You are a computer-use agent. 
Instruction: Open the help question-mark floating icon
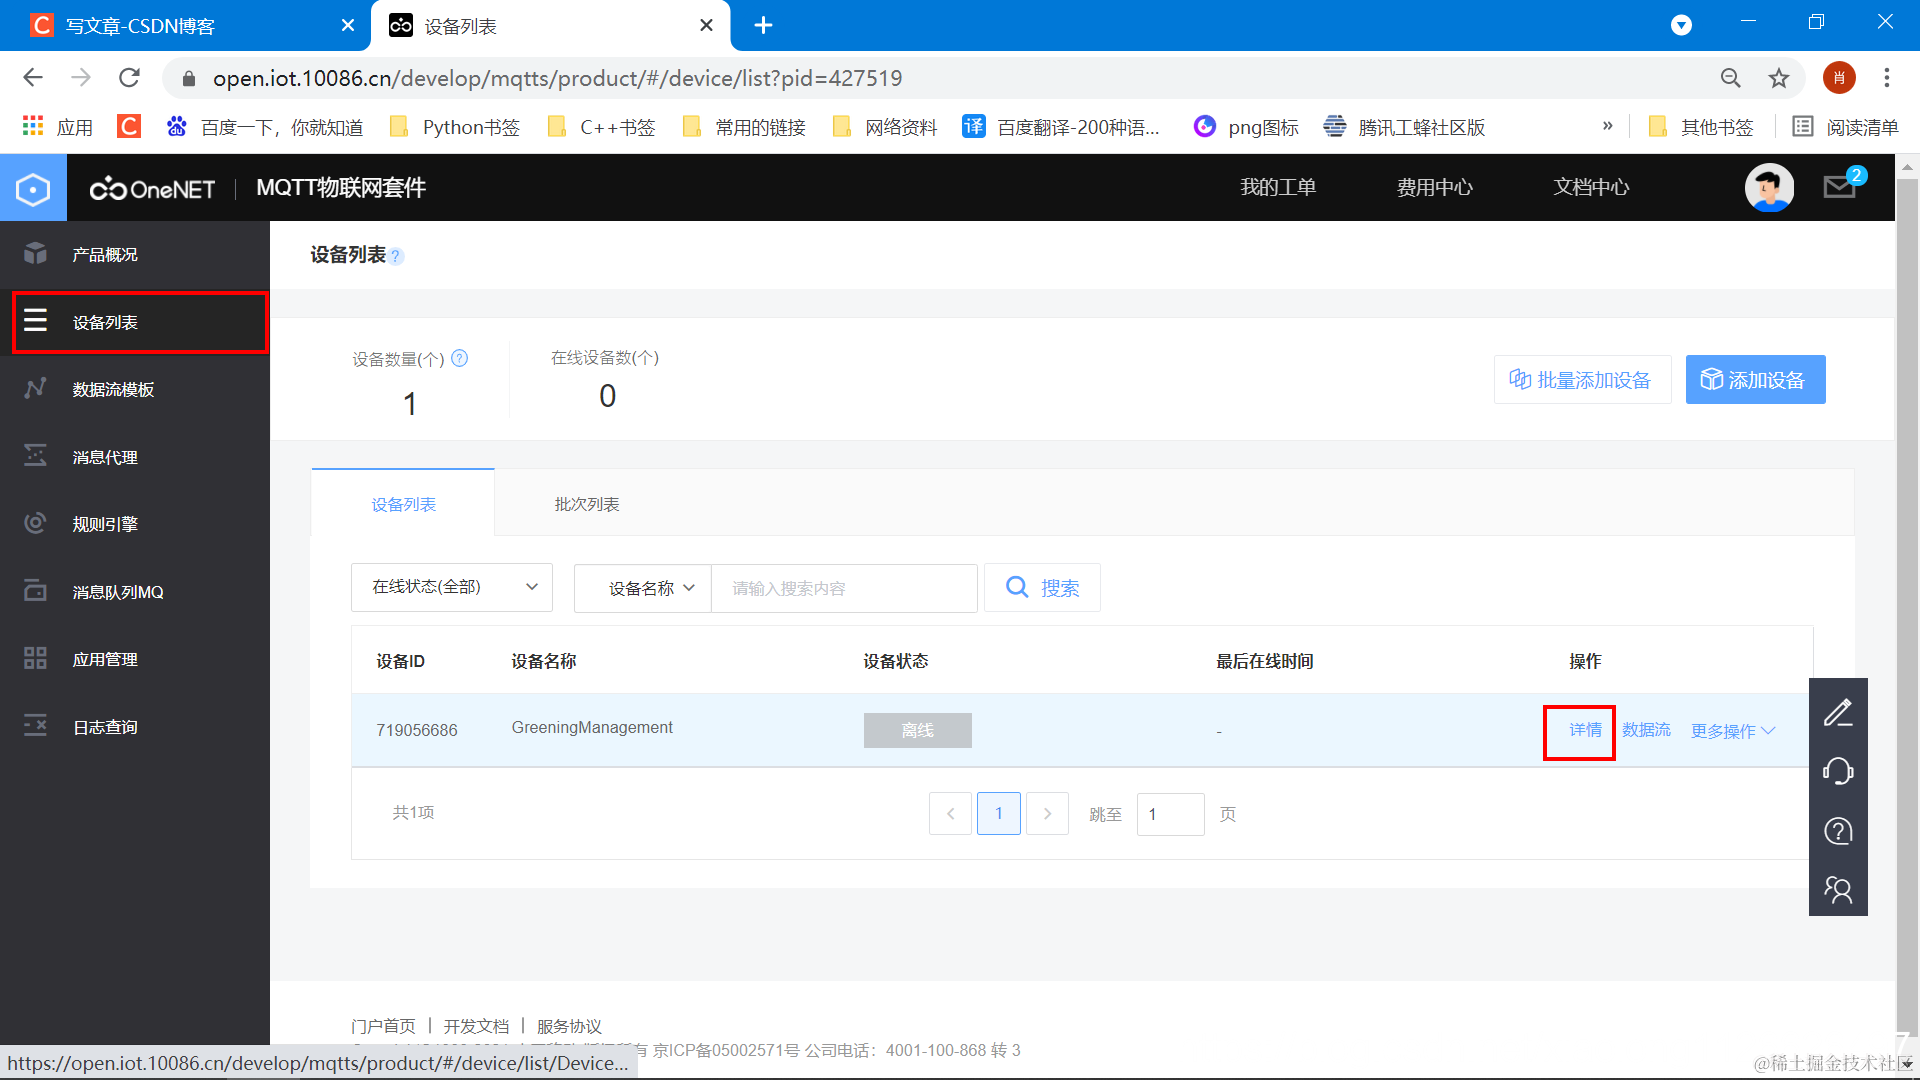point(1838,831)
